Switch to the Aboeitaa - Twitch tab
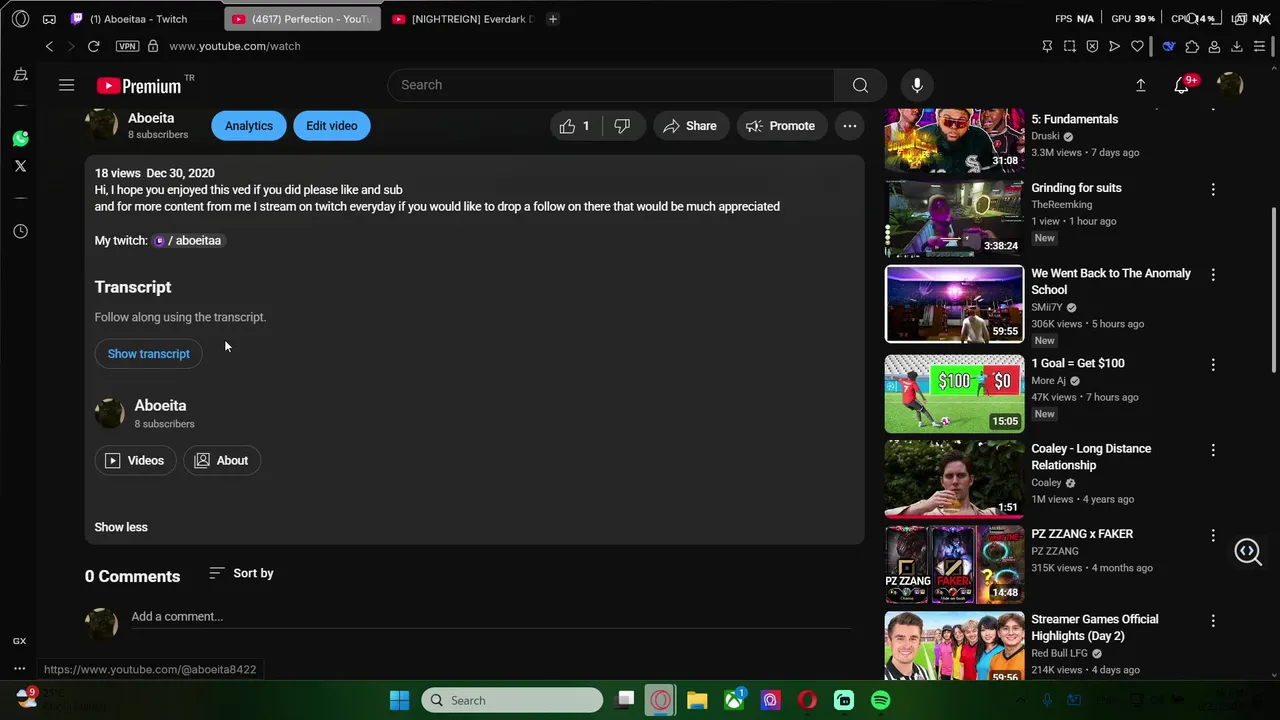The image size is (1280, 720). 138,19
